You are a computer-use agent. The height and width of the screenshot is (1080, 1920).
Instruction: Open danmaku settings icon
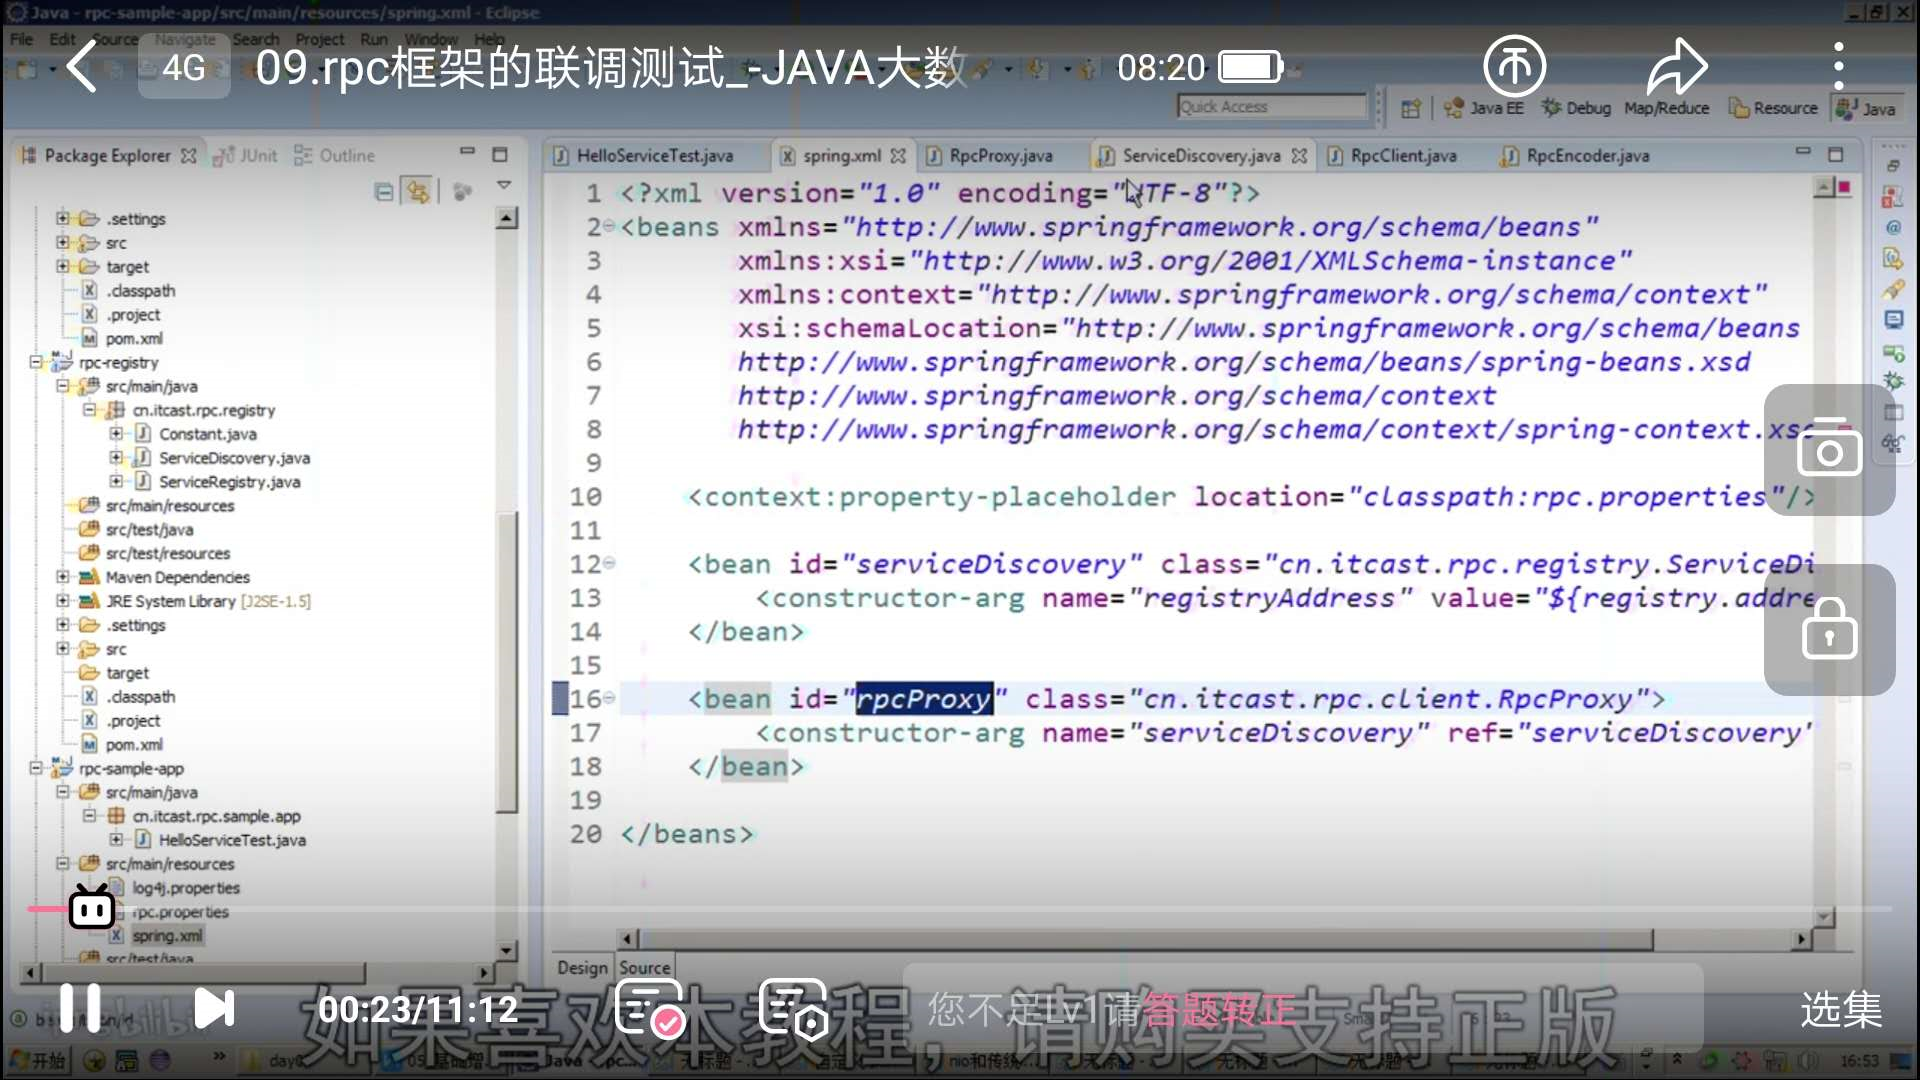(x=794, y=1008)
